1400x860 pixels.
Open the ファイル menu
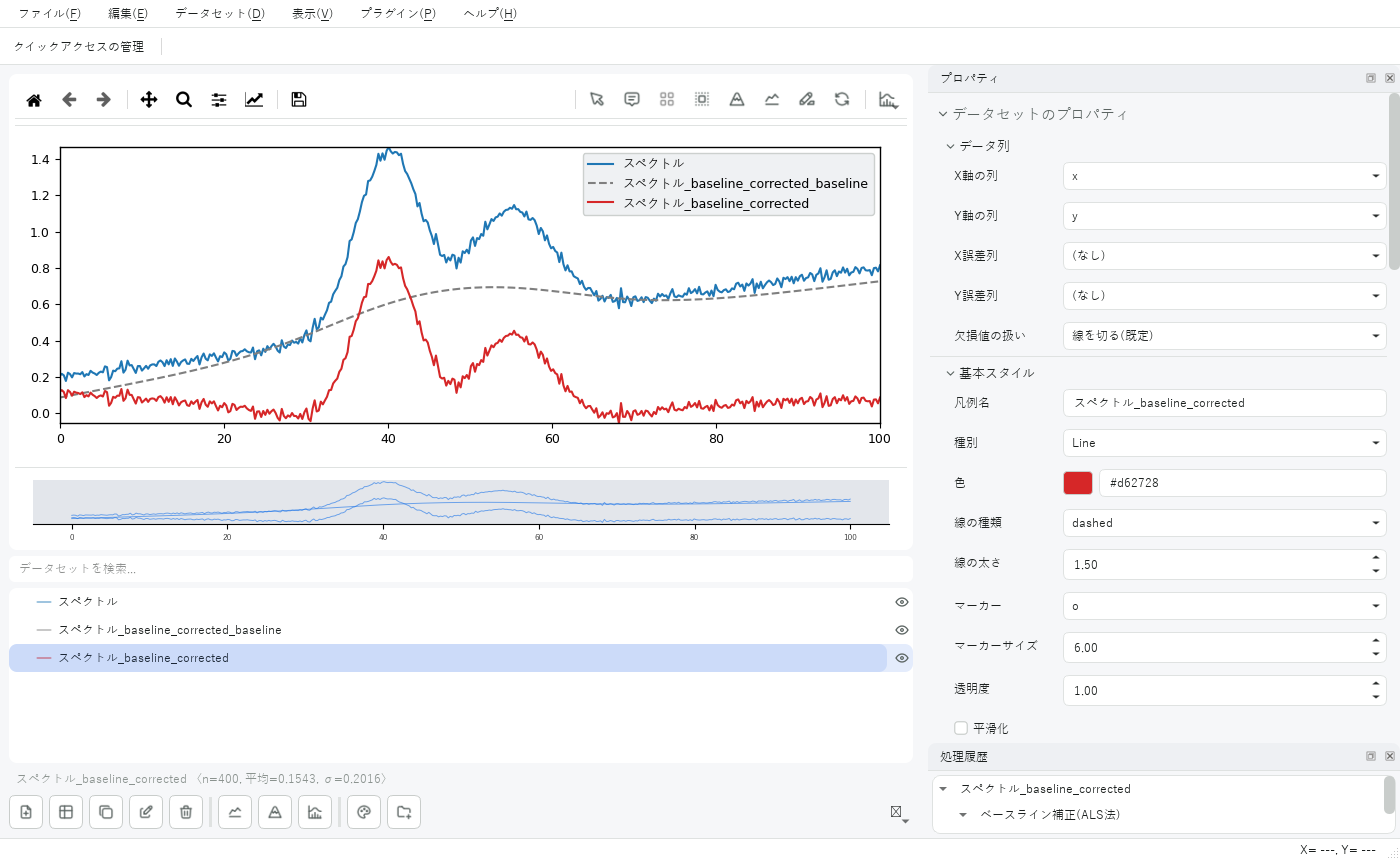tap(50, 14)
